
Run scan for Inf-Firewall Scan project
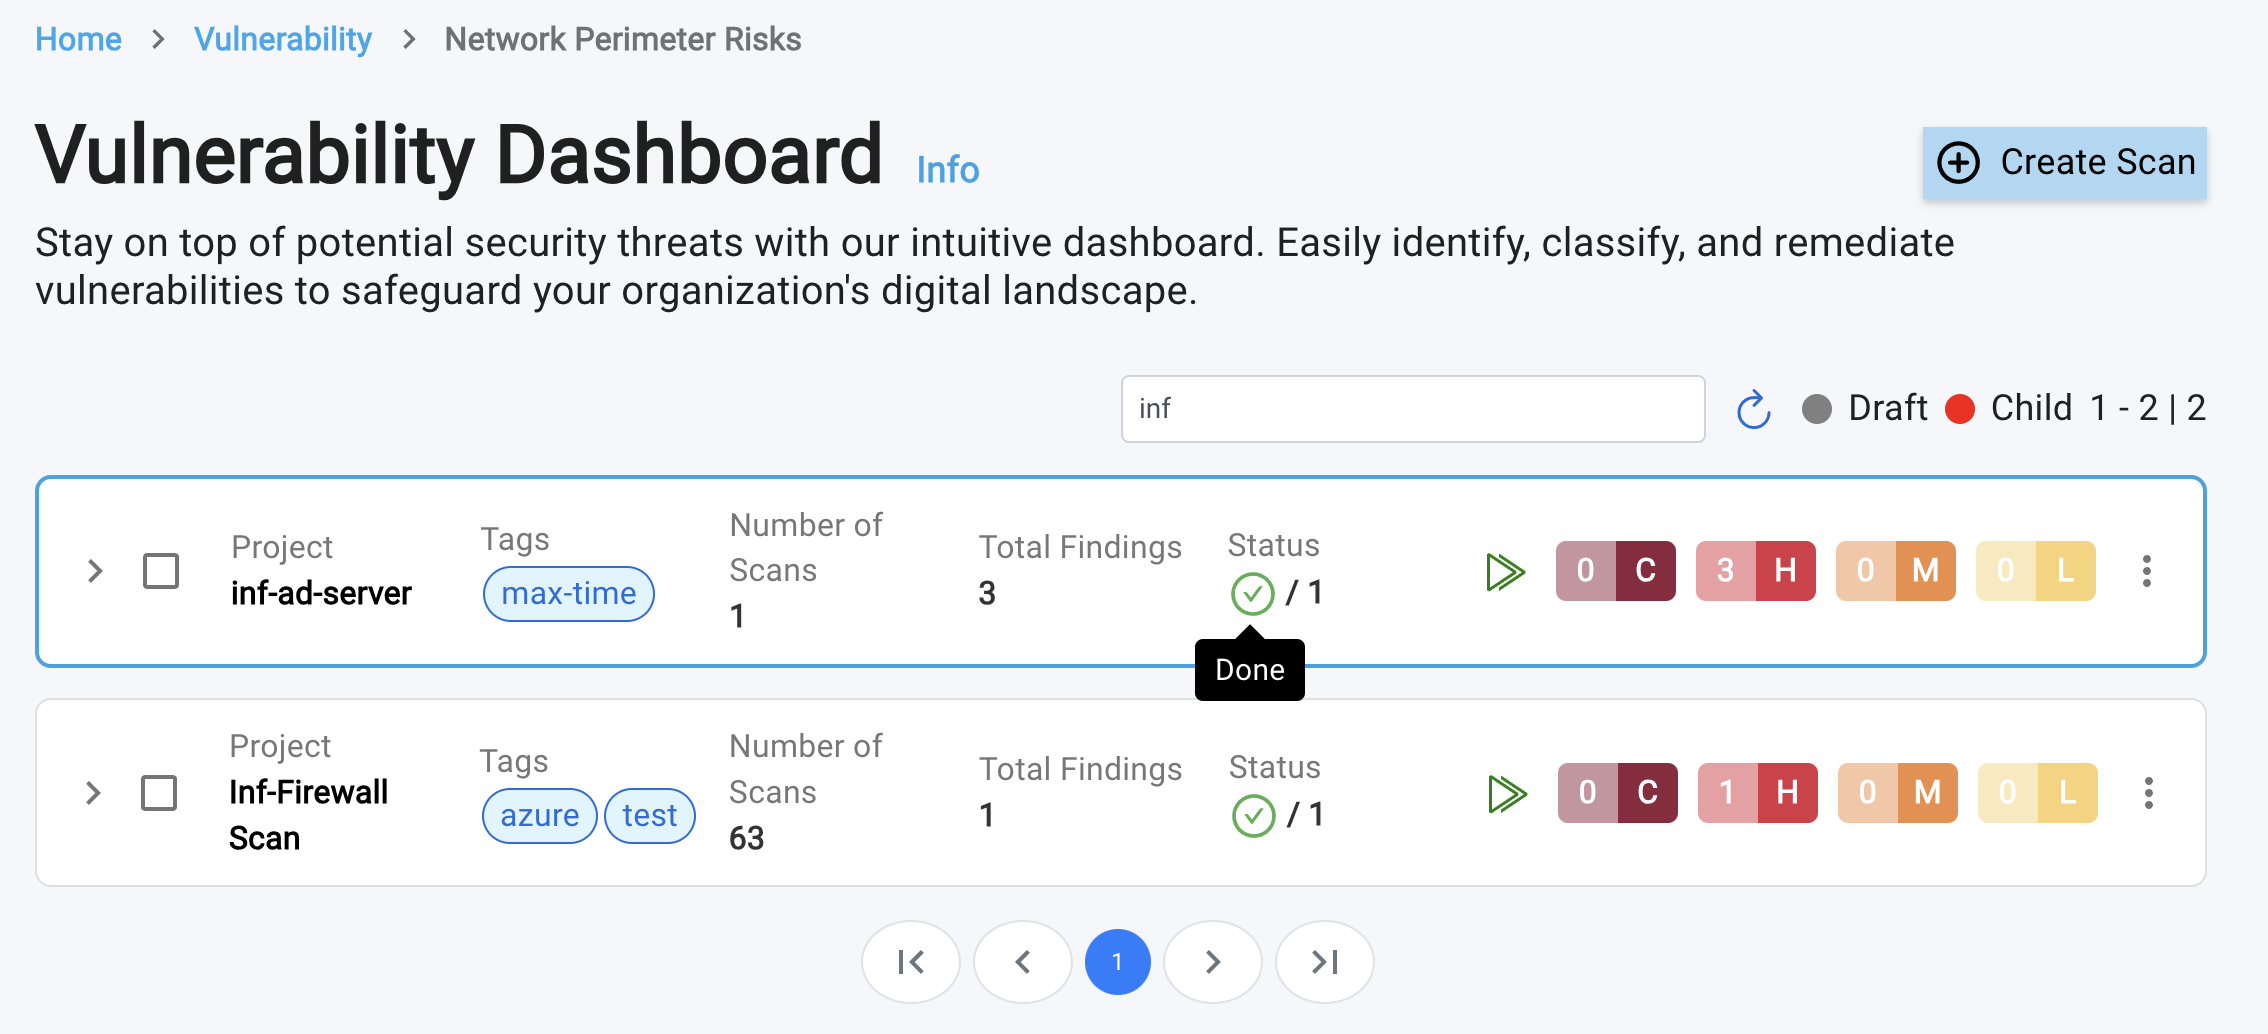(1507, 794)
